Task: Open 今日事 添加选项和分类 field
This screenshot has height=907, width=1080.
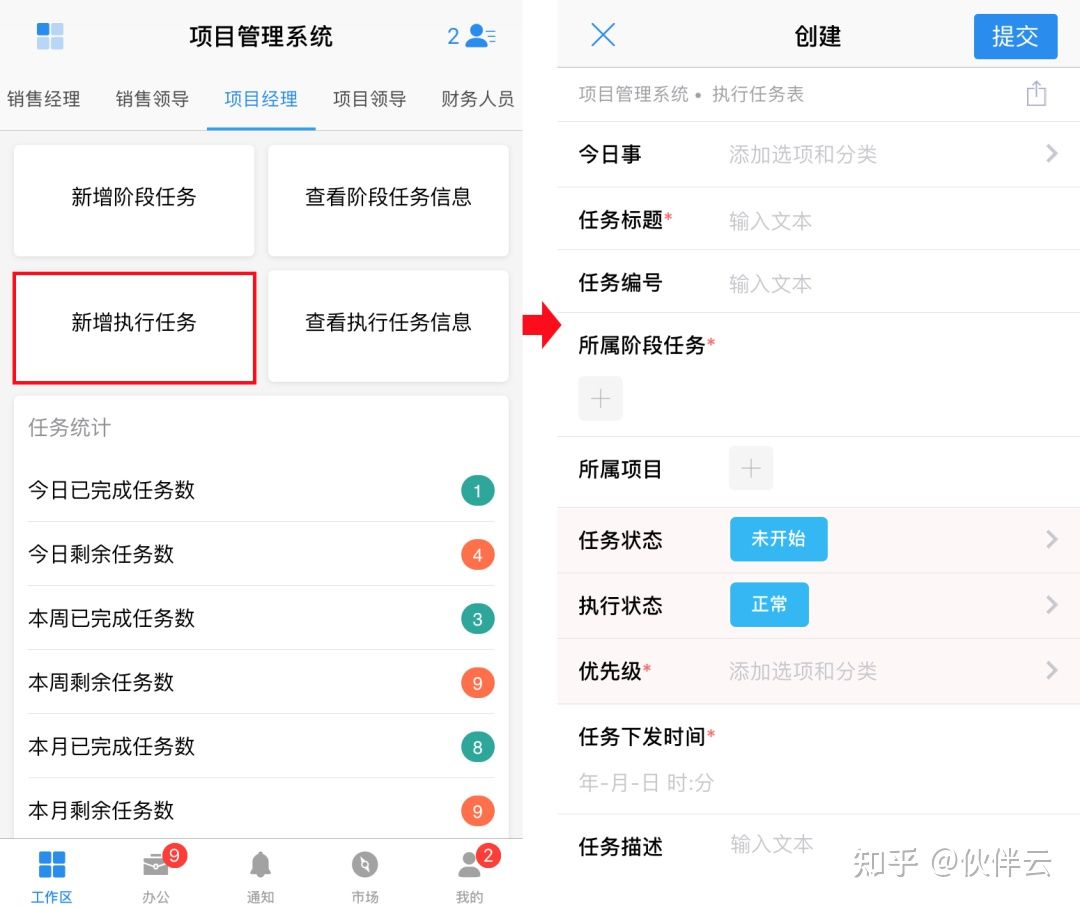Action: [802, 154]
